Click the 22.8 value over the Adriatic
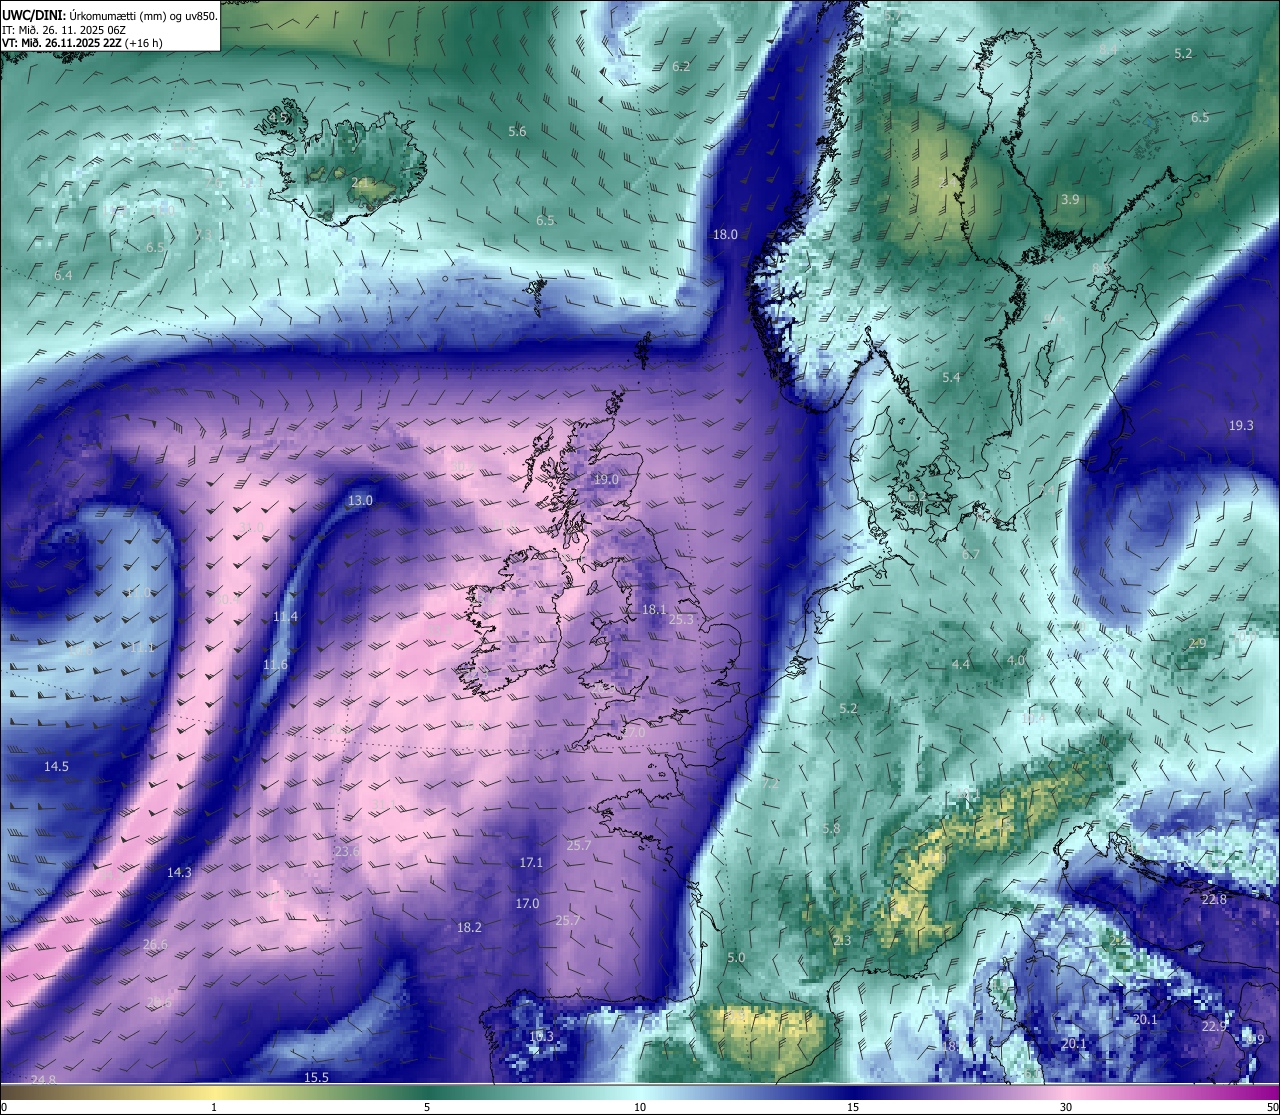1280x1115 pixels. click(1214, 899)
